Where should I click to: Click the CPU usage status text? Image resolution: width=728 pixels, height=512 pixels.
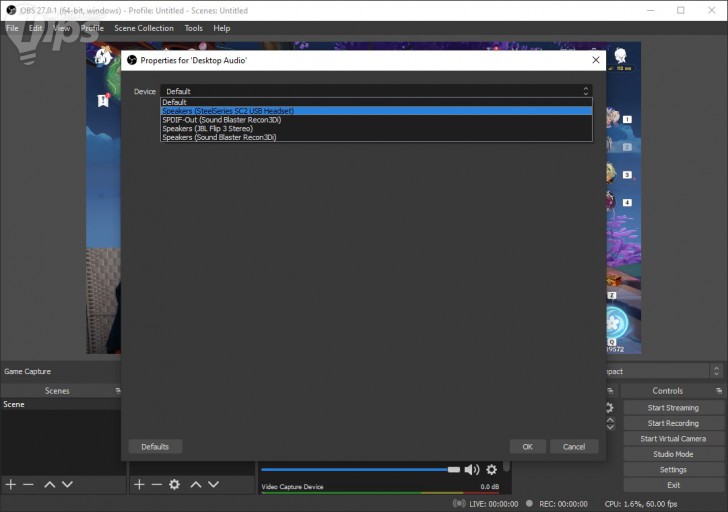641,504
